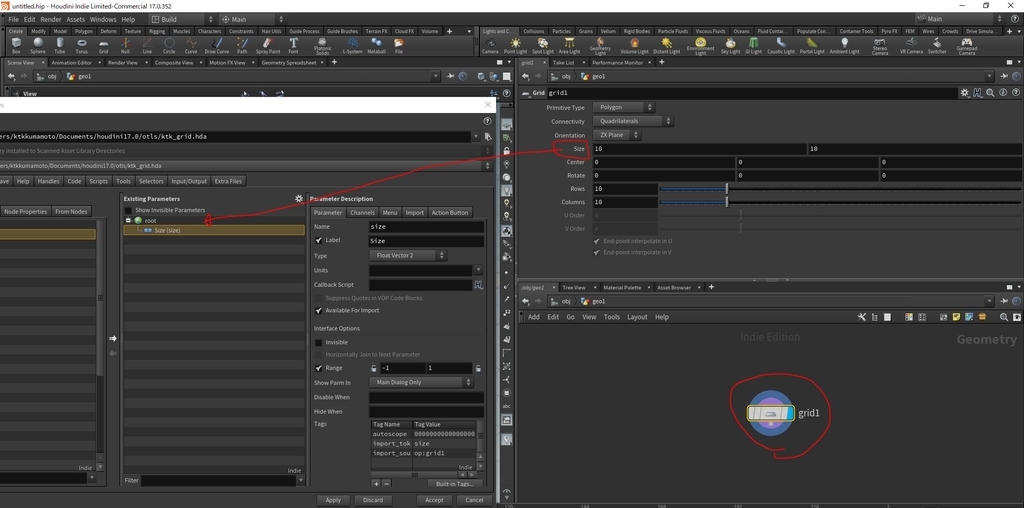
Task: Click the Discard button
Action: pyautogui.click(x=373, y=500)
